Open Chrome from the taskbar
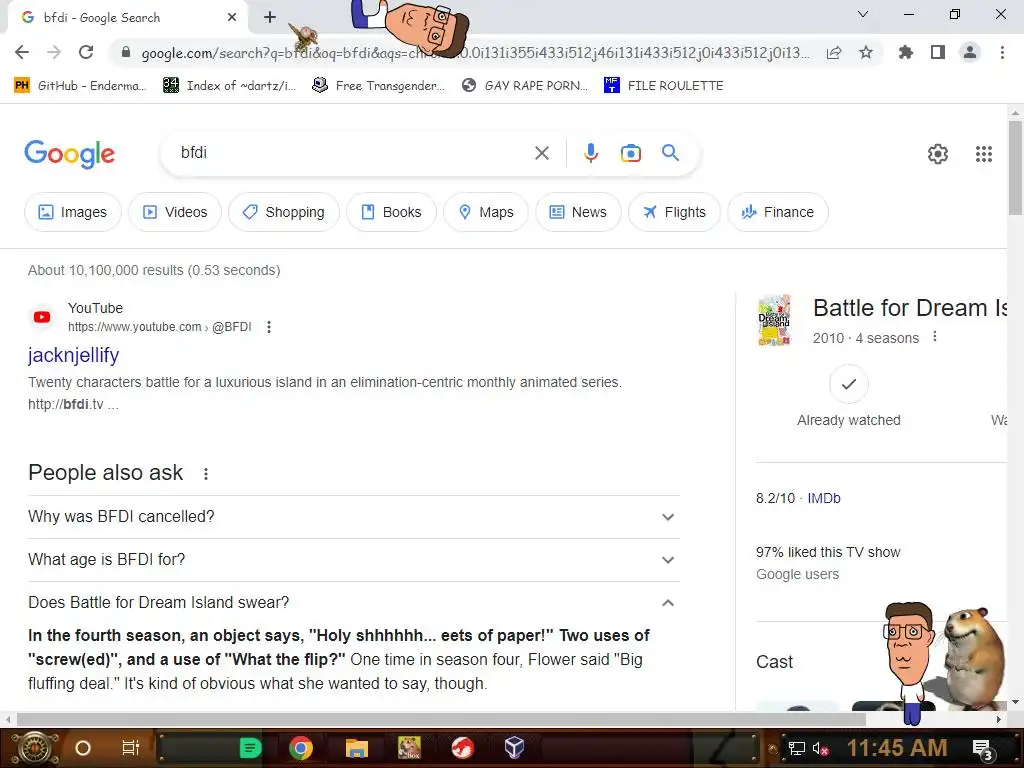The image size is (1024, 768). coord(300,748)
